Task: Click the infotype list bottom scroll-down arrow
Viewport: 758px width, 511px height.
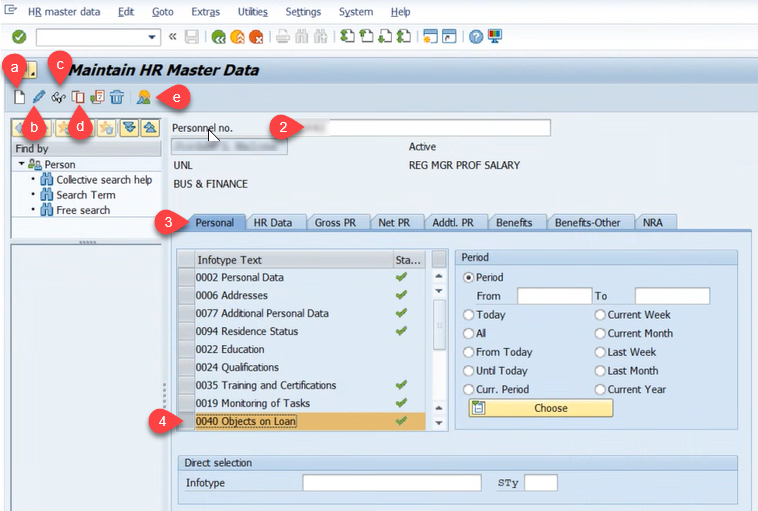Action: click(439, 423)
